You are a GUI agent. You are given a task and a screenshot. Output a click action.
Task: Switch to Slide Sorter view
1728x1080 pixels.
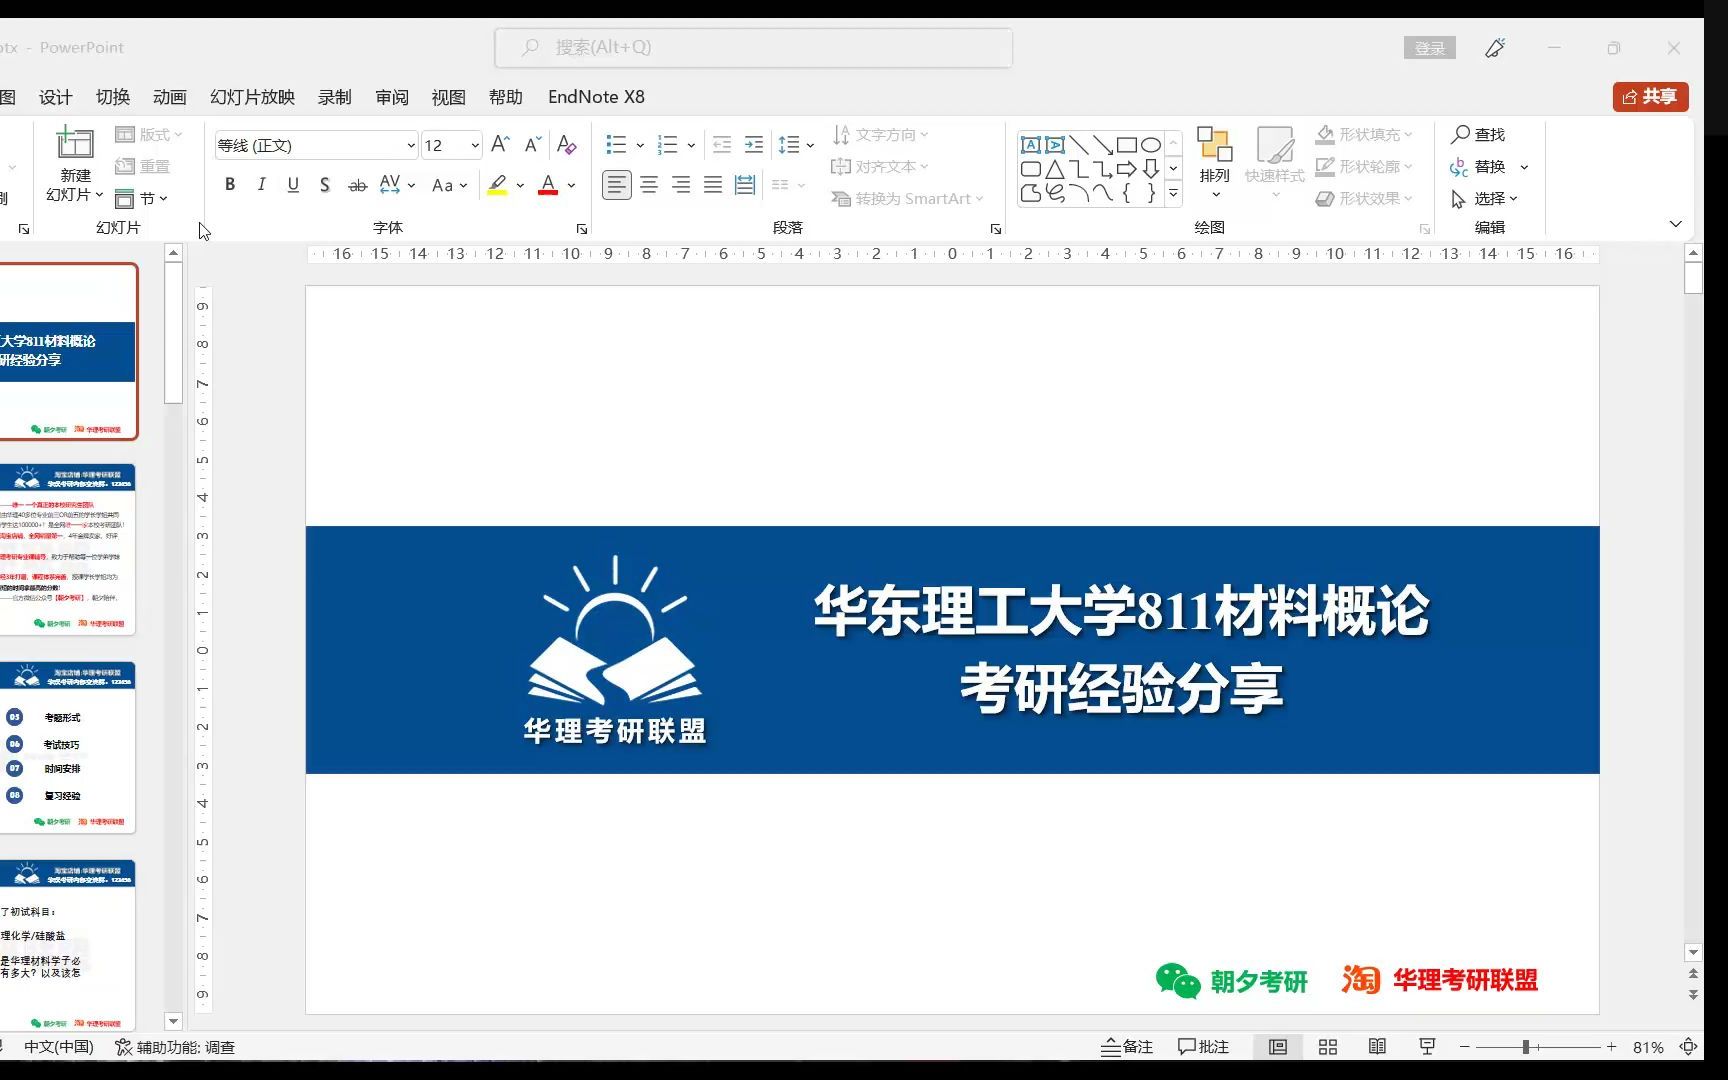tap(1328, 1047)
